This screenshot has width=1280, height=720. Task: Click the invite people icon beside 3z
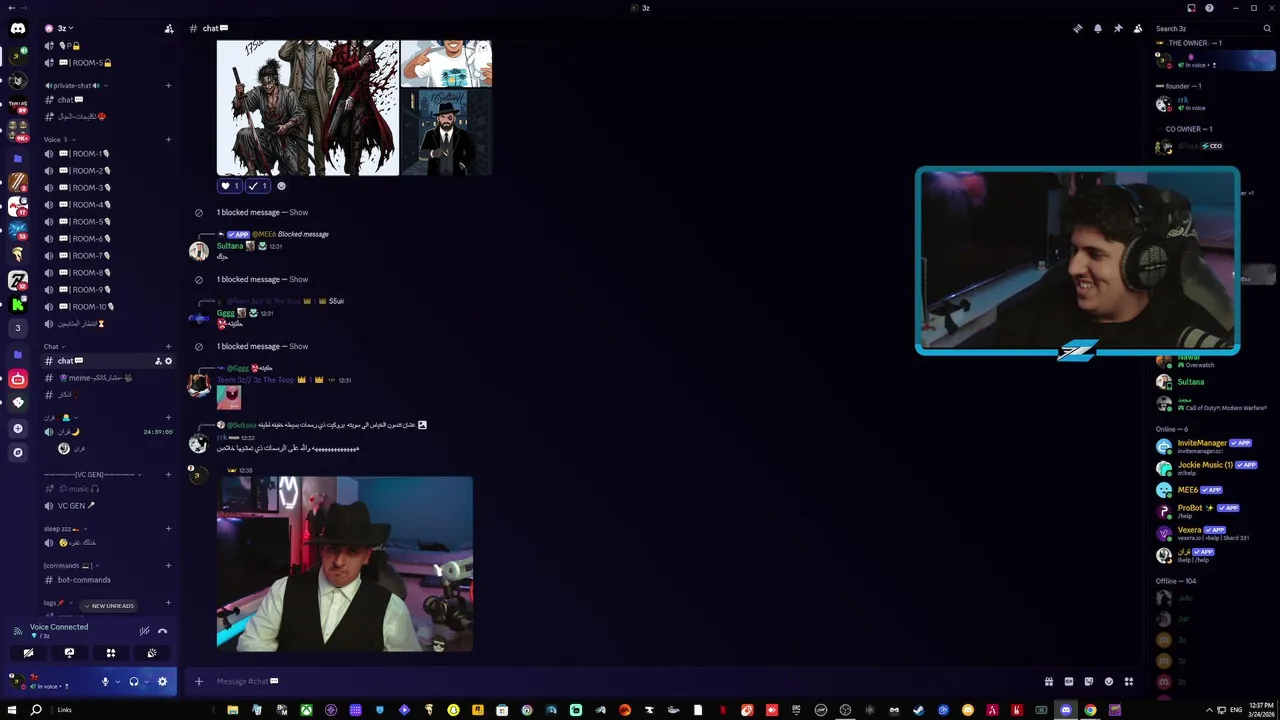click(x=169, y=28)
